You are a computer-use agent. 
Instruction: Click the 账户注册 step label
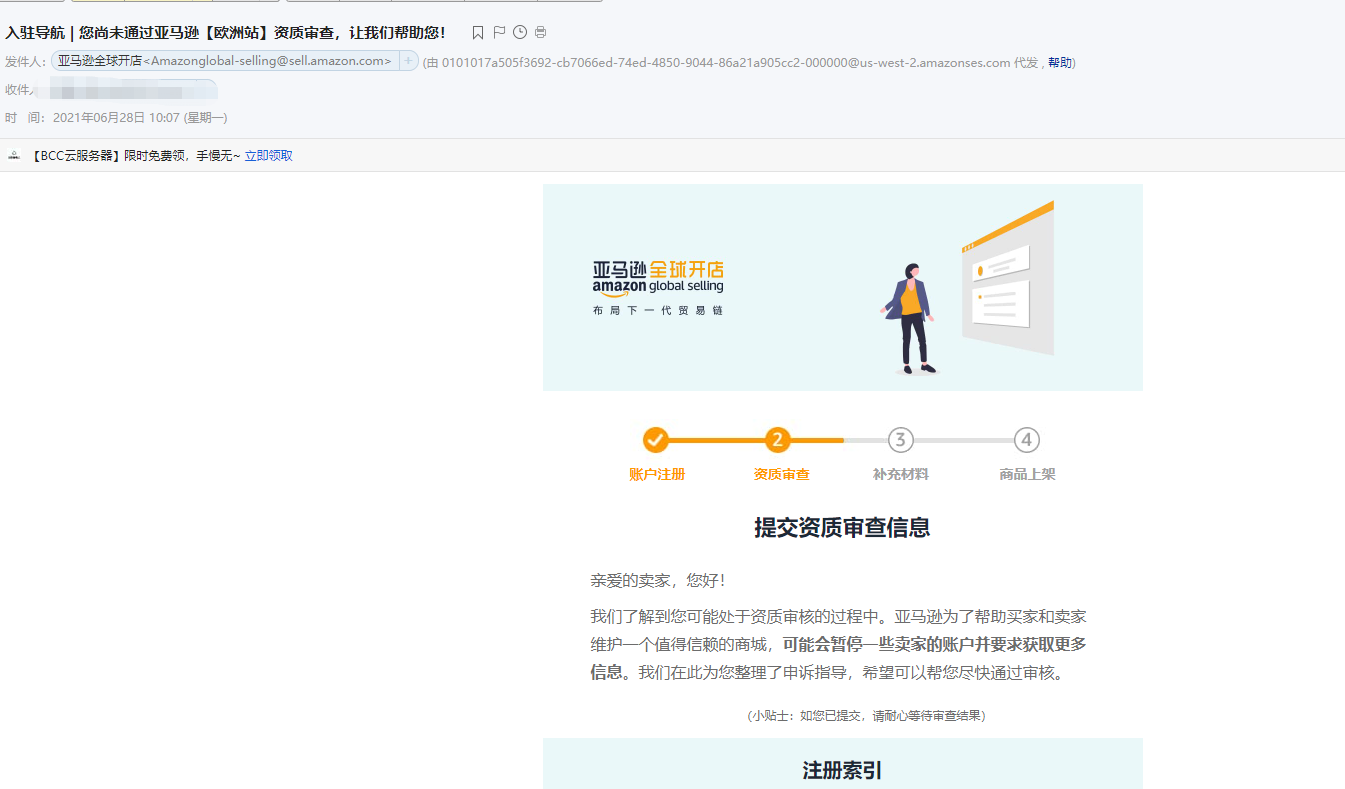tap(657, 474)
